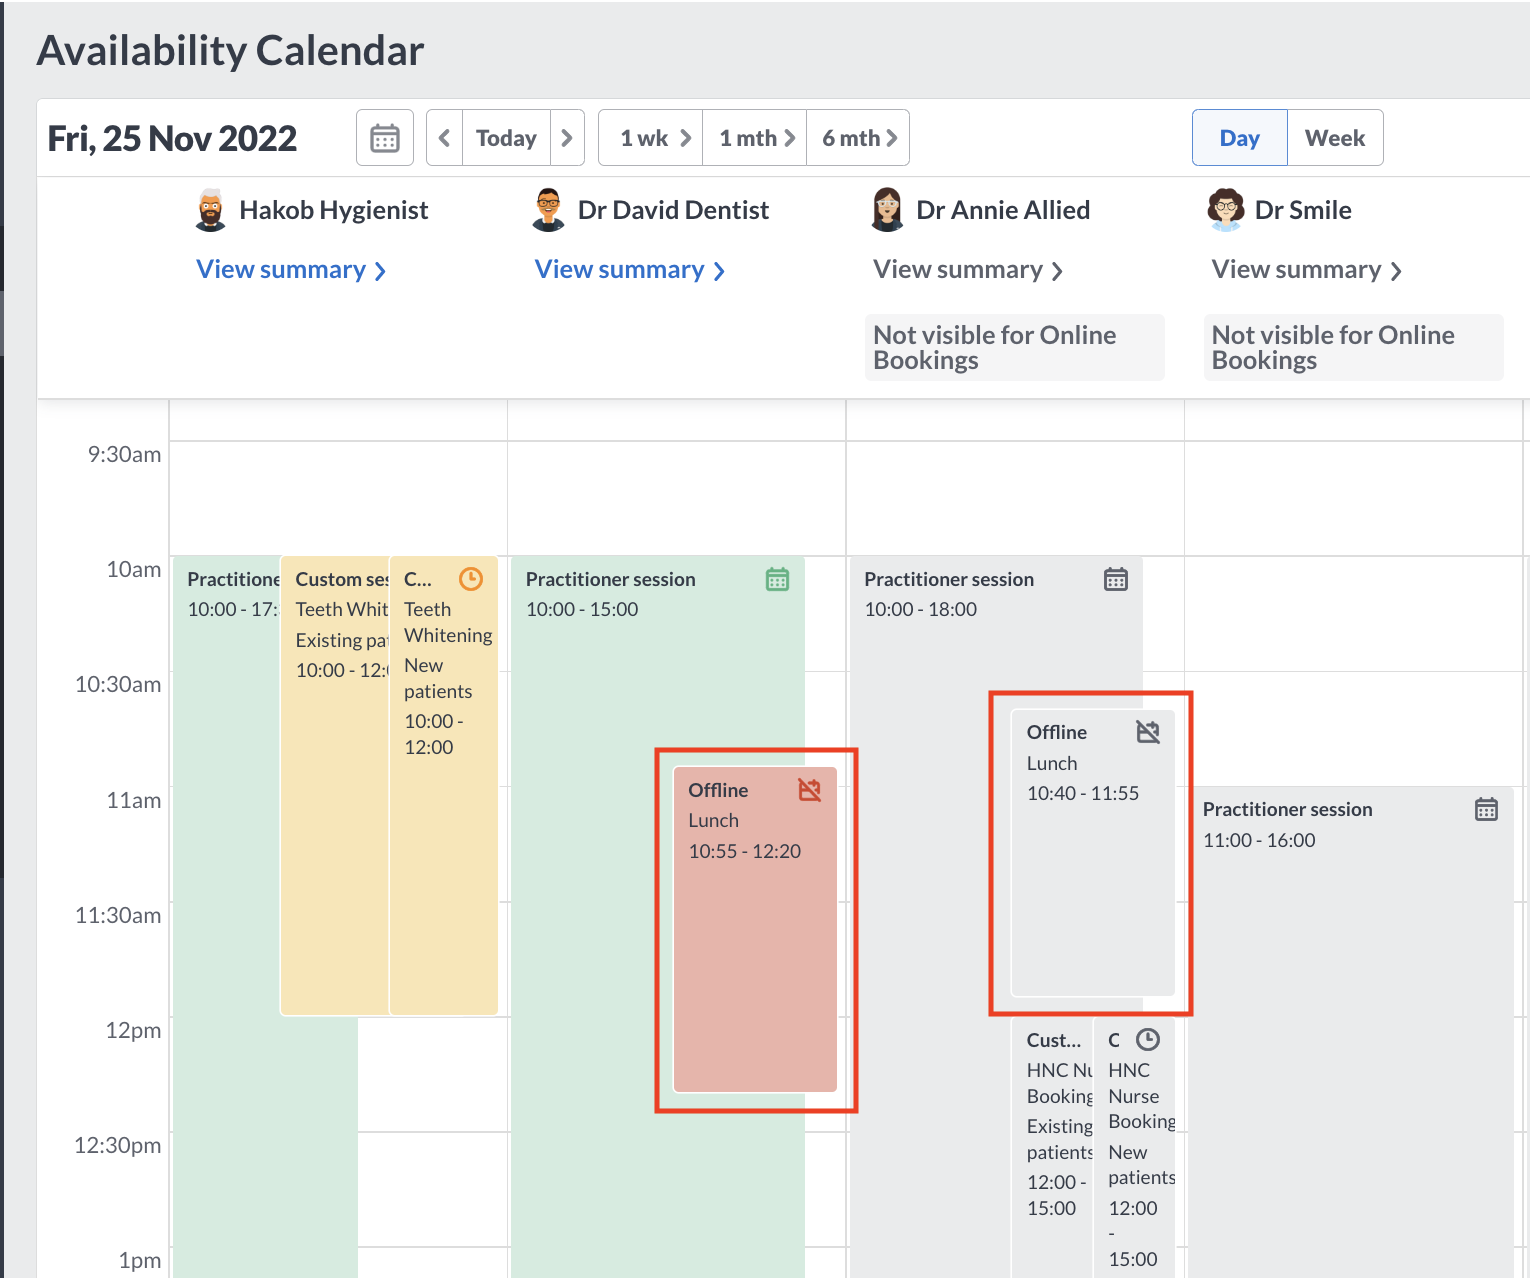The height and width of the screenshot is (1278, 1530).
Task: Select the Day view tab
Action: 1239,137
